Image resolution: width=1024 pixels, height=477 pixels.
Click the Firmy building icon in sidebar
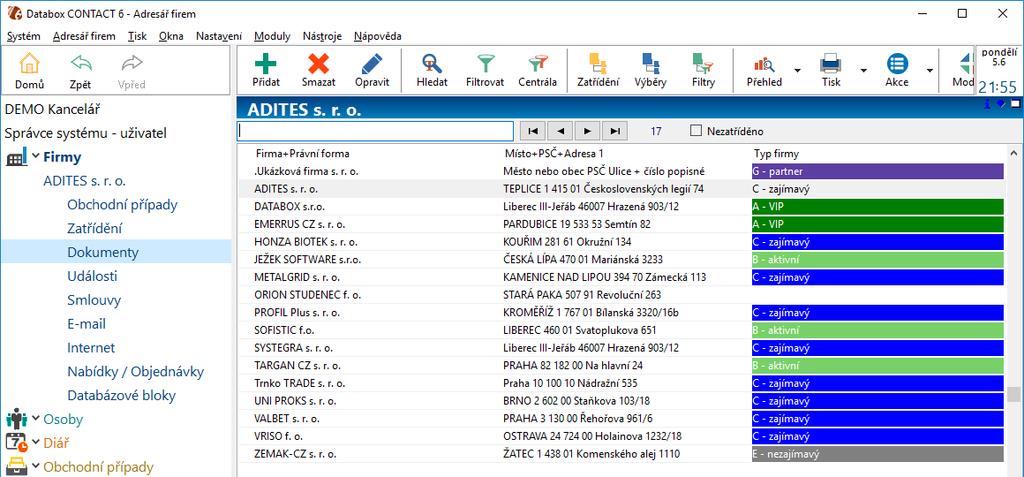click(17, 157)
